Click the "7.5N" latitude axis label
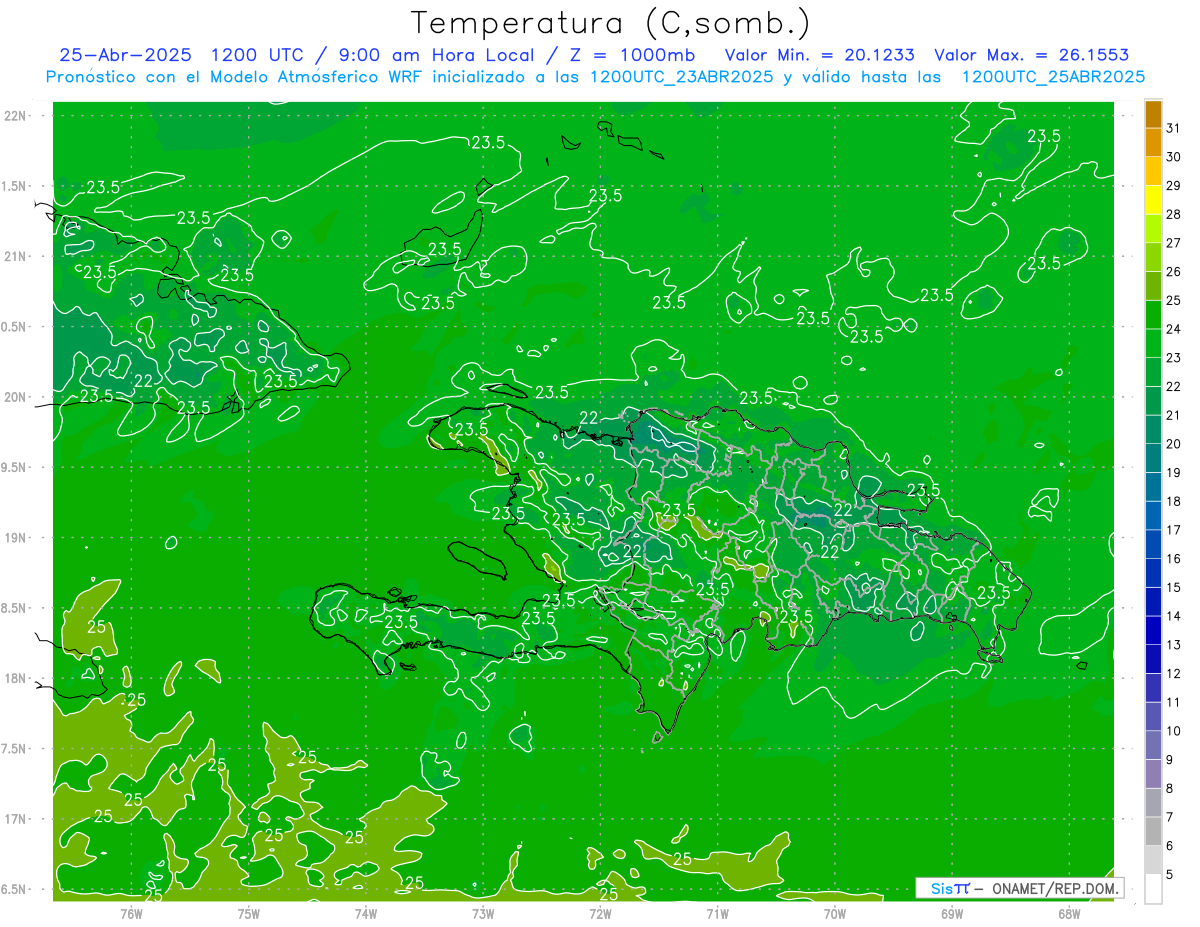The image size is (1200, 927). pos(14,749)
